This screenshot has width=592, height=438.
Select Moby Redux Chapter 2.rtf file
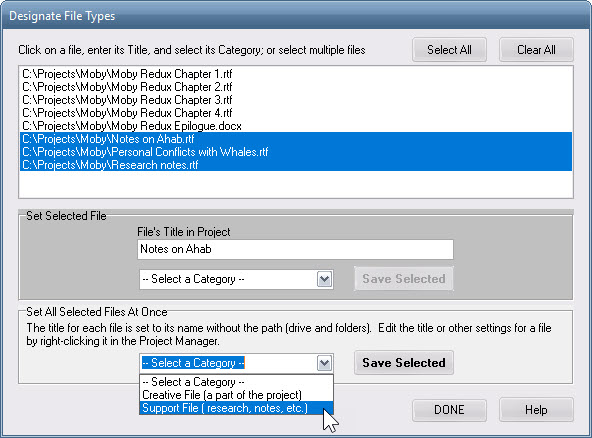click(x=296, y=87)
